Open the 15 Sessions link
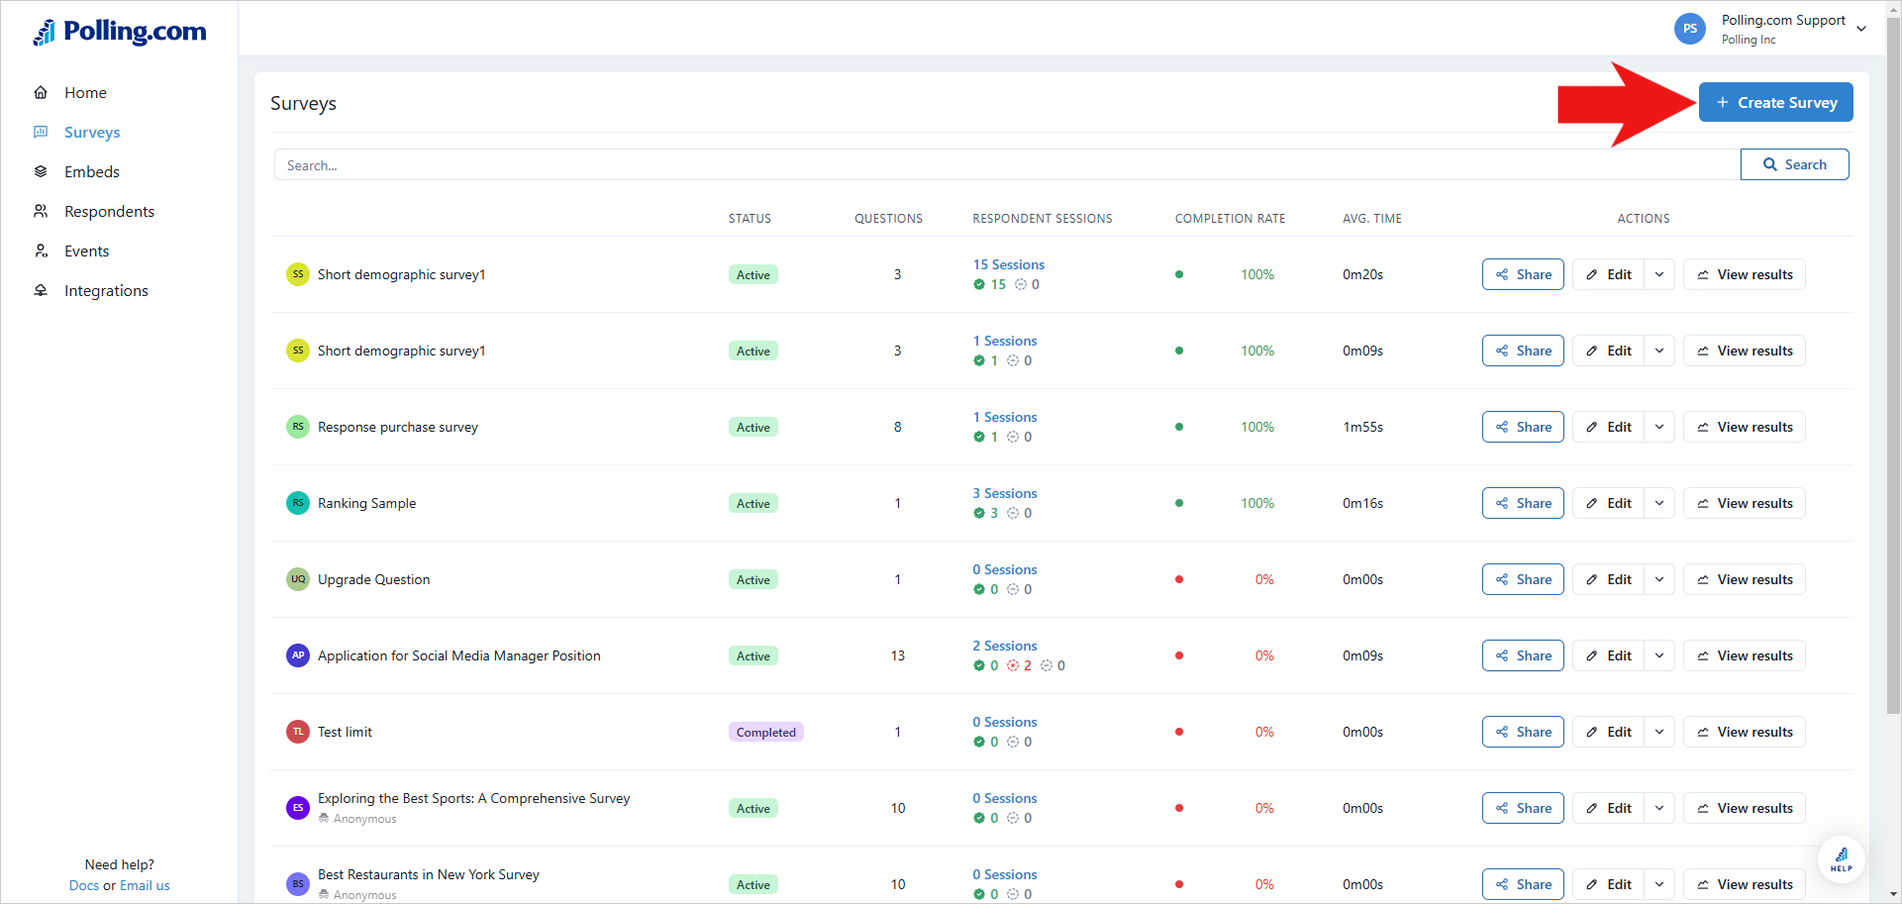 point(1008,264)
